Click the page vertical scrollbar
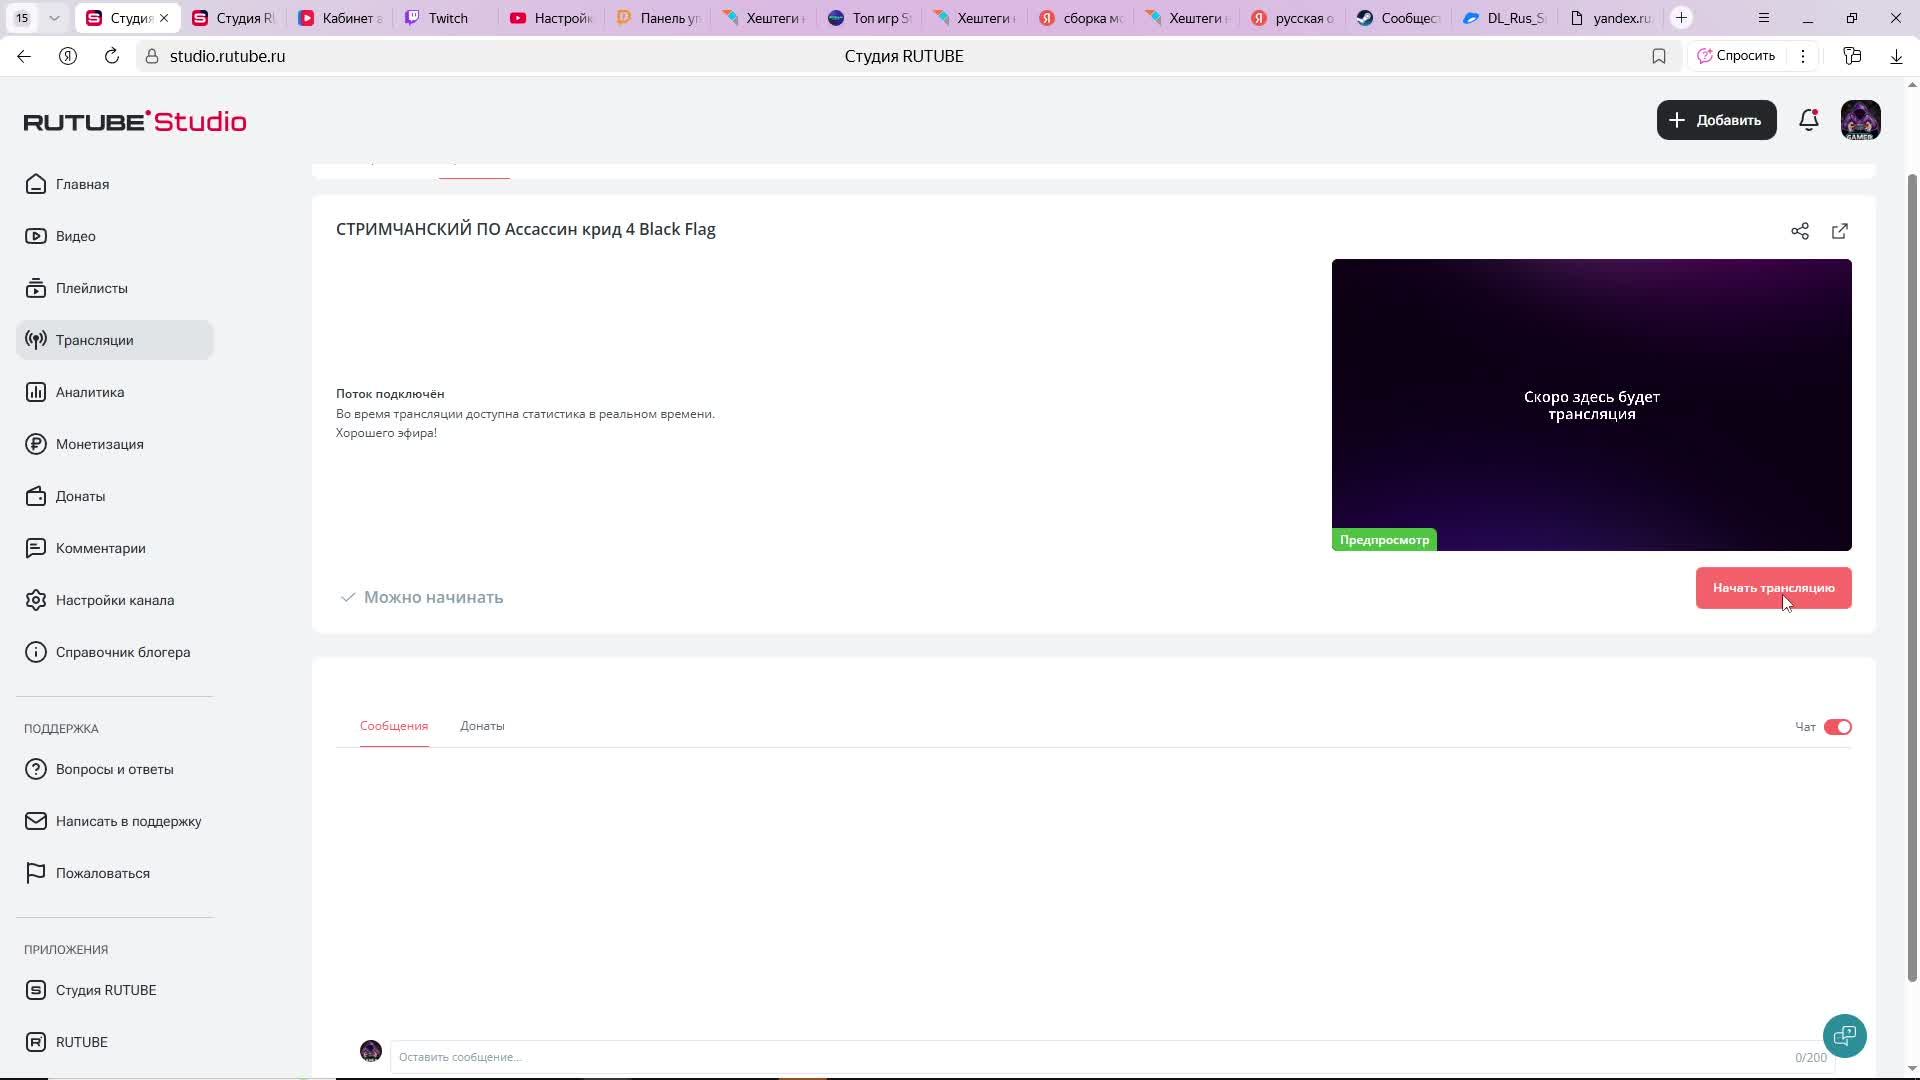1920x1080 pixels. coord(1912,577)
